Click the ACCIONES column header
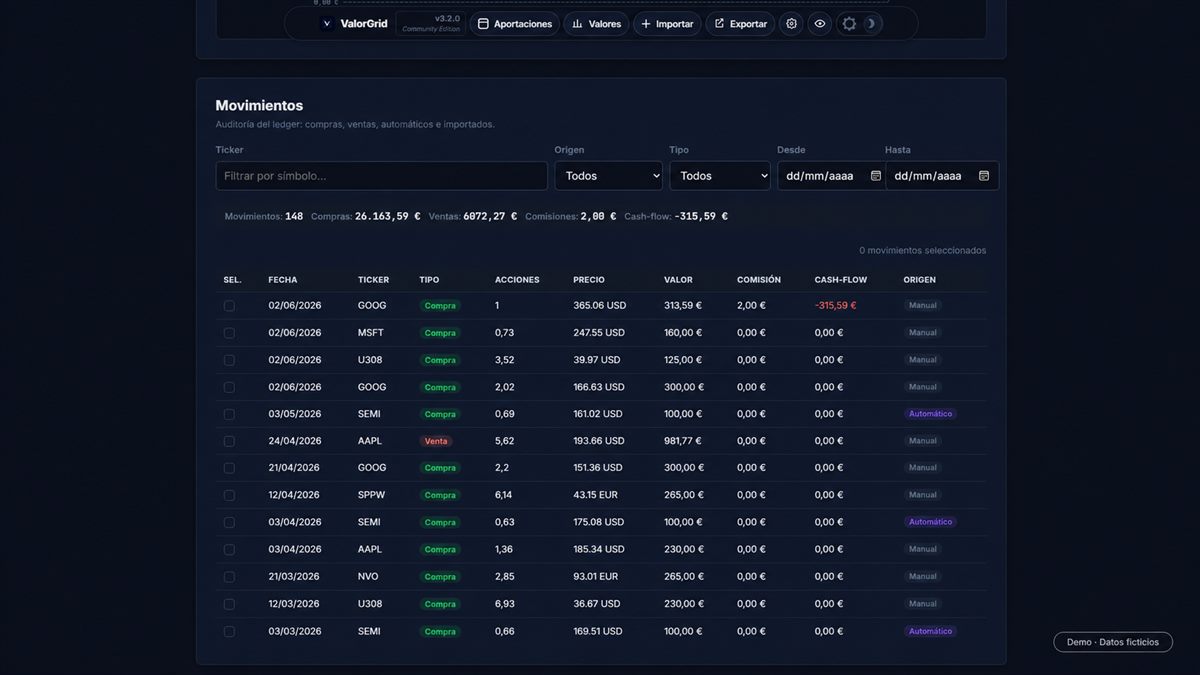Image resolution: width=1200 pixels, height=675 pixels. 517,280
